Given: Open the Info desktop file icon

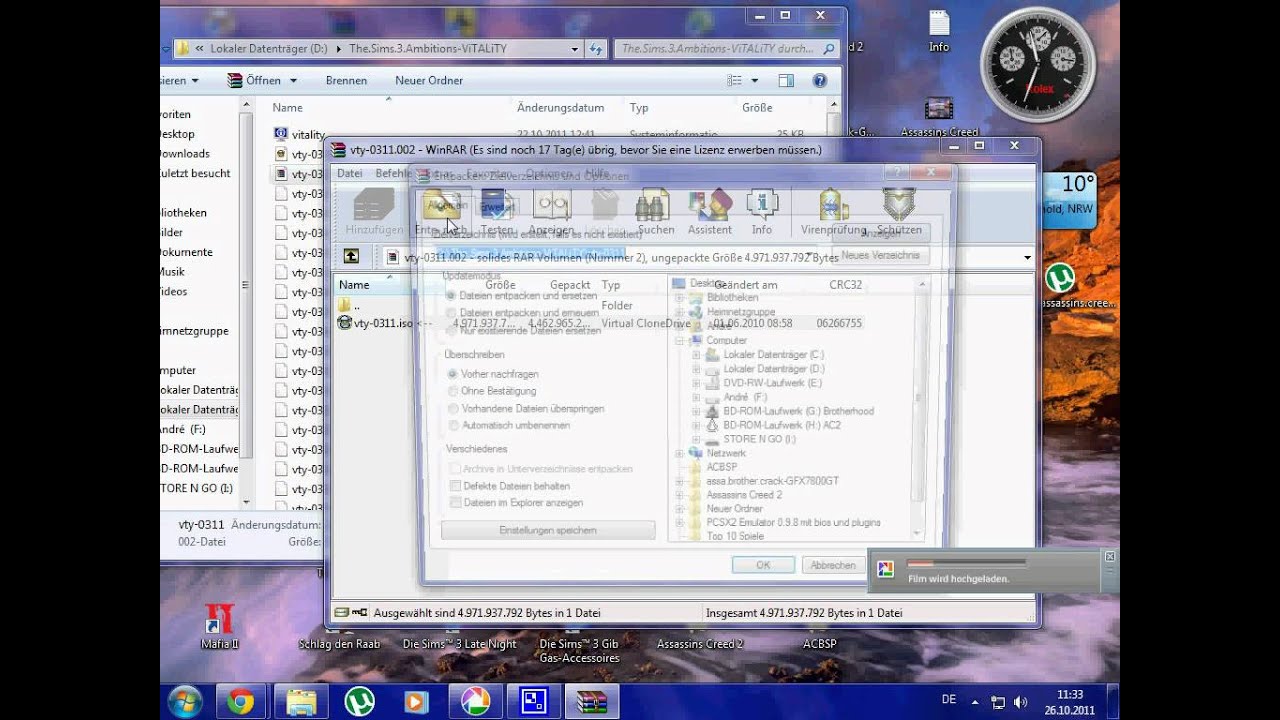Looking at the screenshot, I should tap(939, 31).
